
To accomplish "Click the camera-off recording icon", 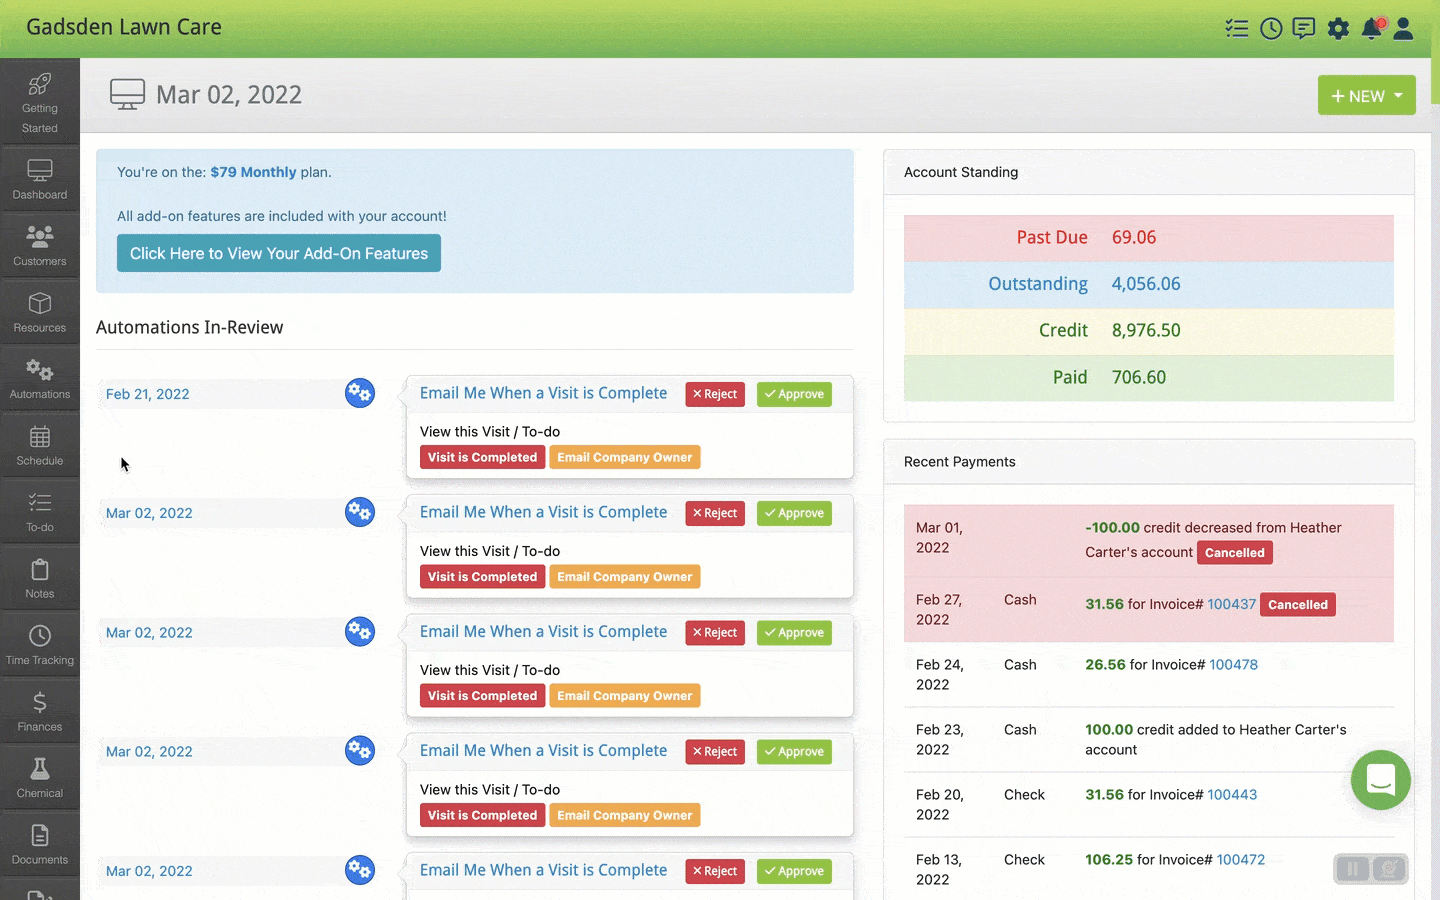I will (x=1389, y=869).
